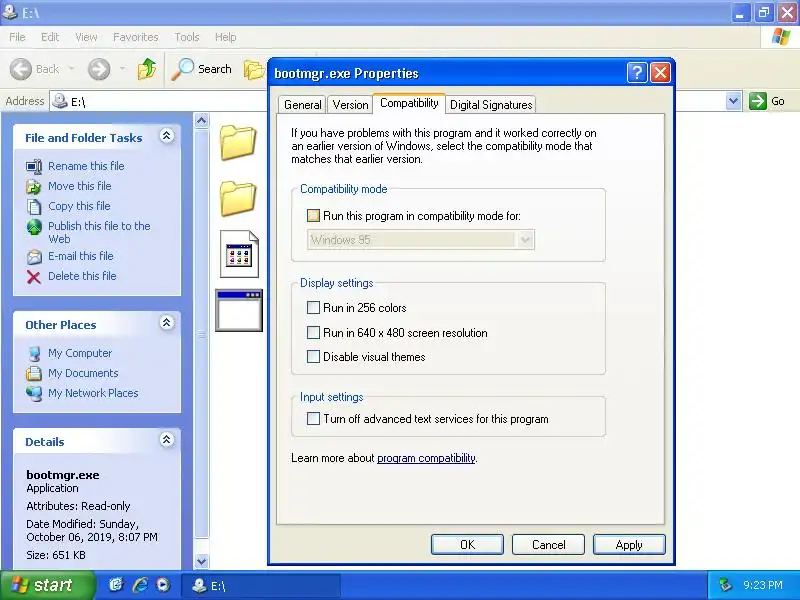Click the Apply button

pos(629,544)
